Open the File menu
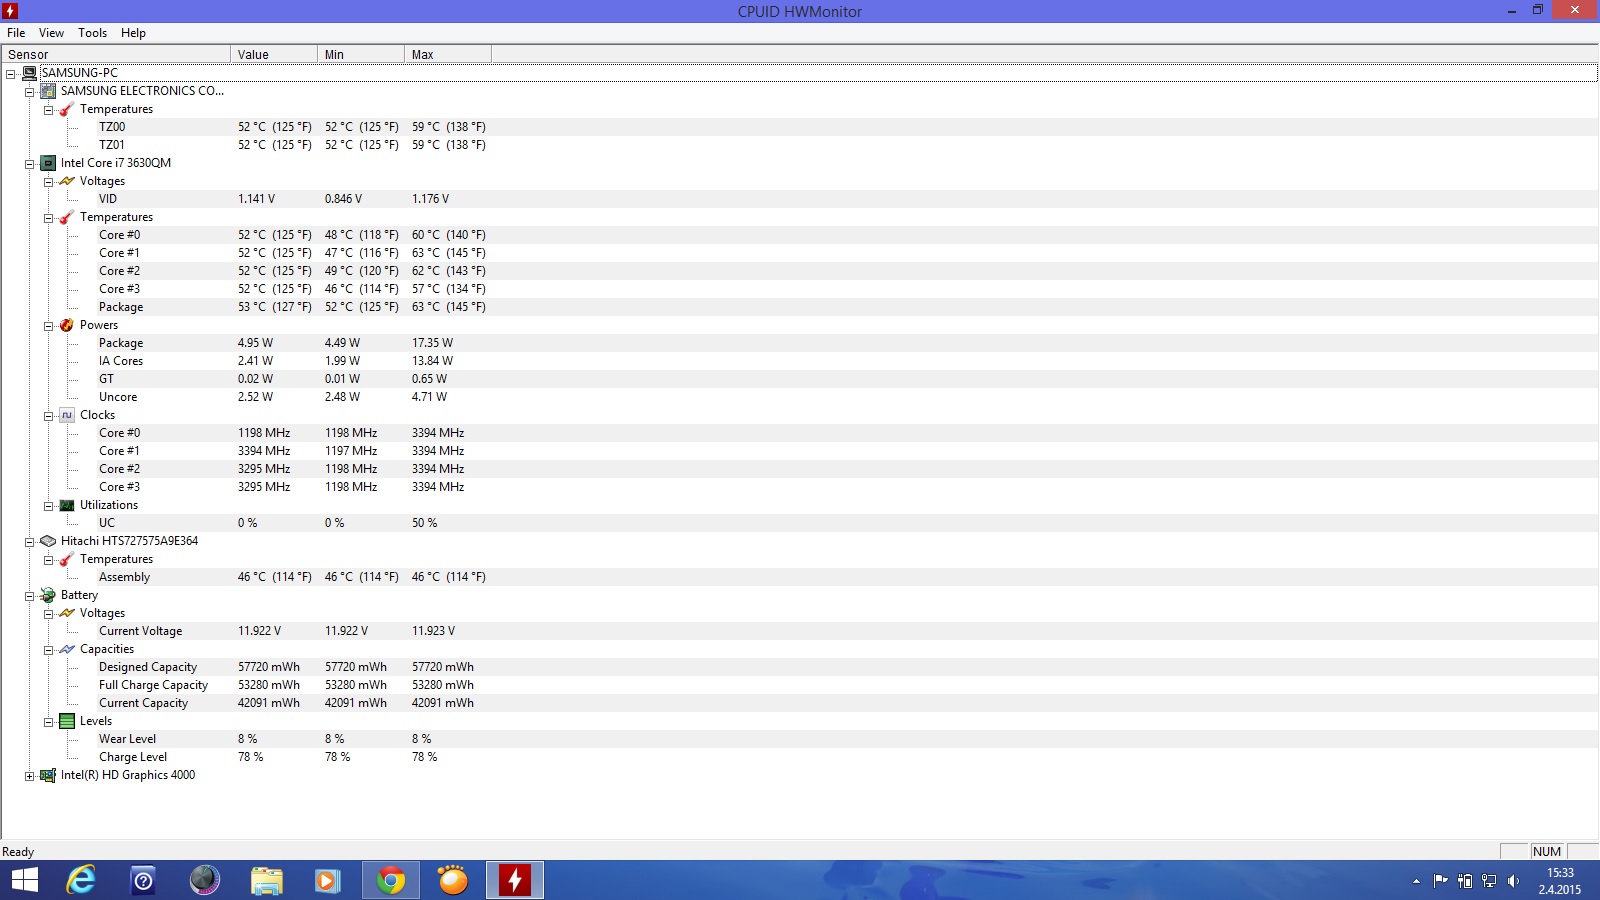The width and height of the screenshot is (1600, 900). pyautogui.click(x=16, y=33)
